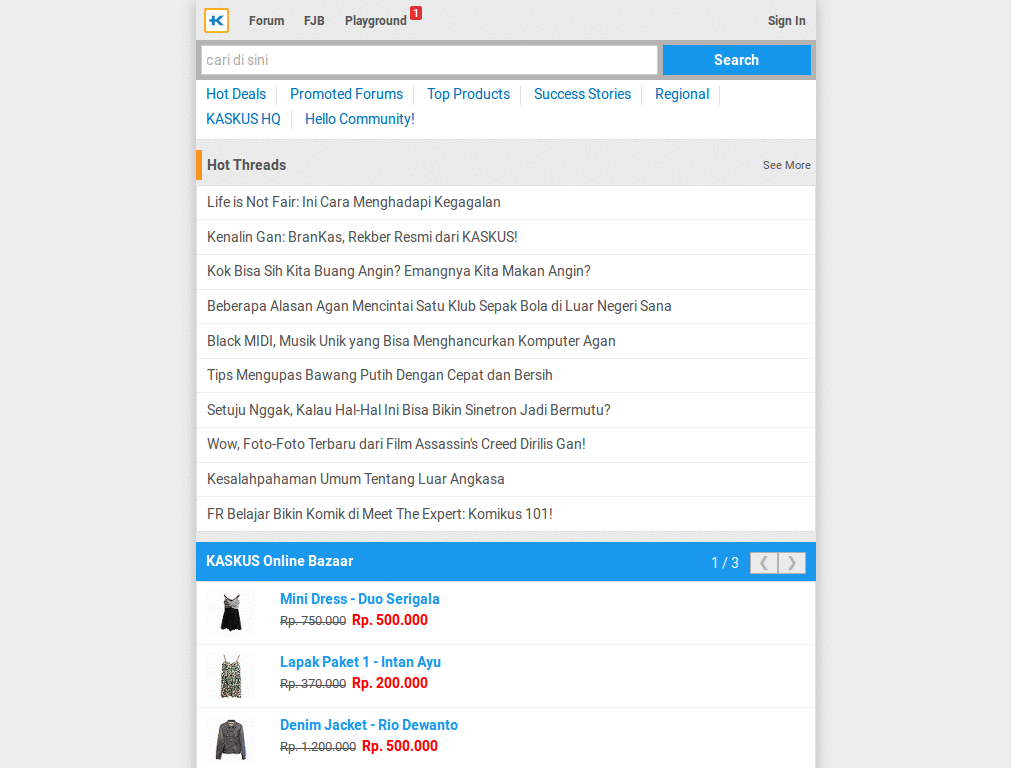
Task: Go to previous bazaar page arrow
Action: 763,563
